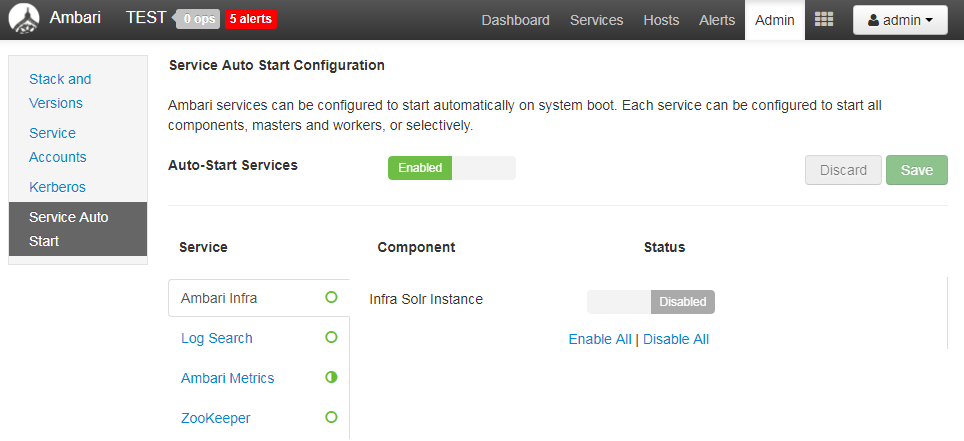This screenshot has height=441, width=964.
Task: Click the Save button
Action: tap(917, 170)
